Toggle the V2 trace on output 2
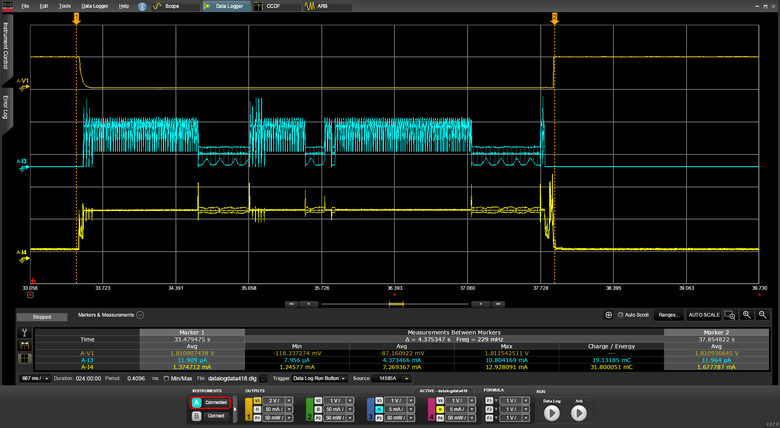Viewport: 780px width, 428px height. pos(318,401)
